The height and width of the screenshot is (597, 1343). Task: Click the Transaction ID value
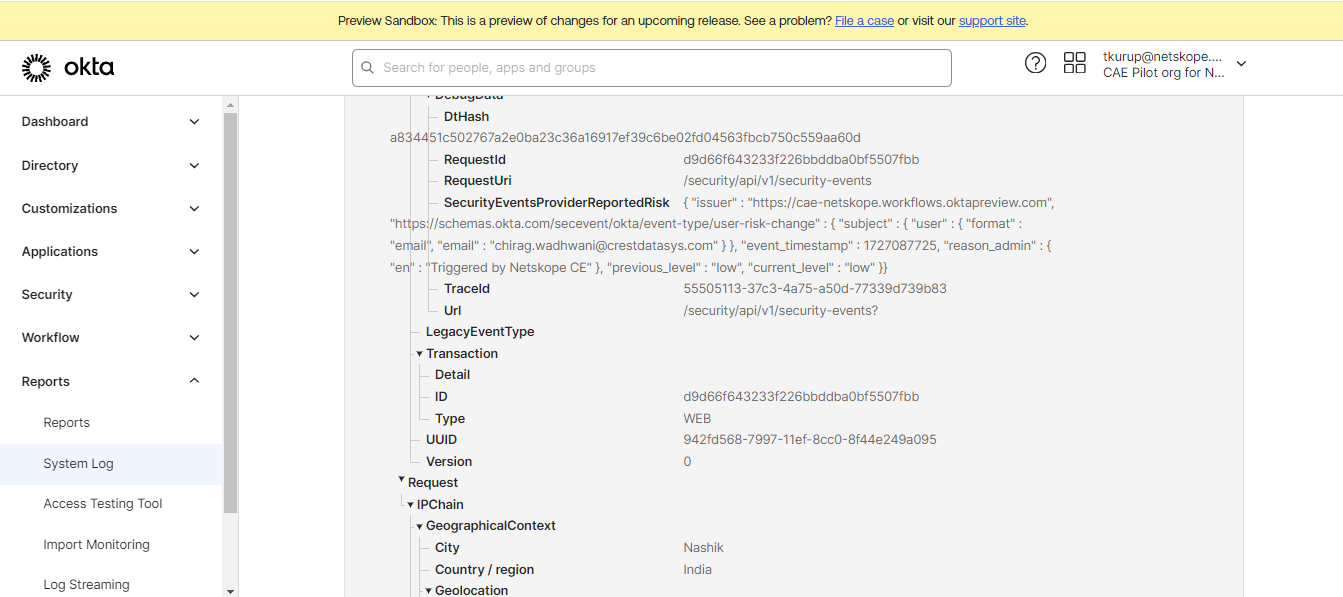(801, 397)
